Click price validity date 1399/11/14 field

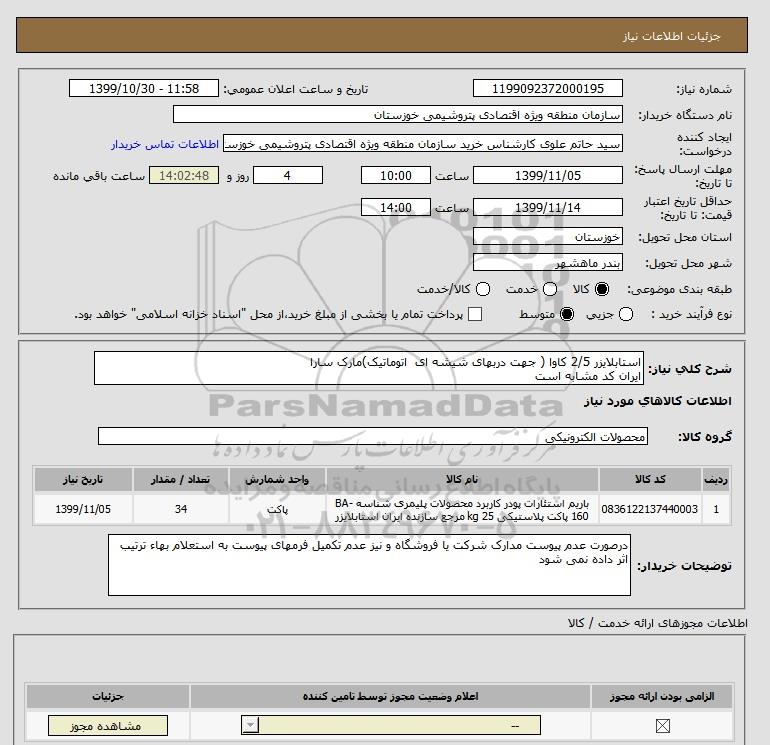548,207
